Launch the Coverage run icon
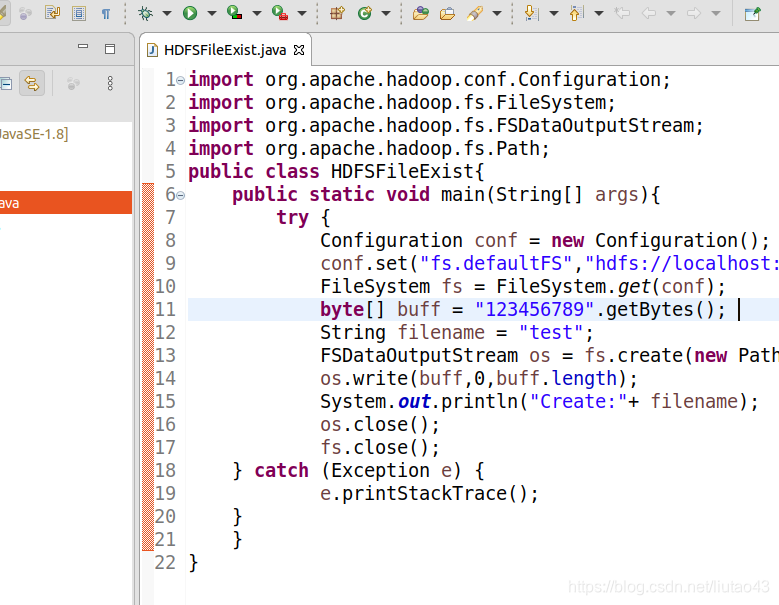The width and height of the screenshot is (779, 605). point(234,12)
